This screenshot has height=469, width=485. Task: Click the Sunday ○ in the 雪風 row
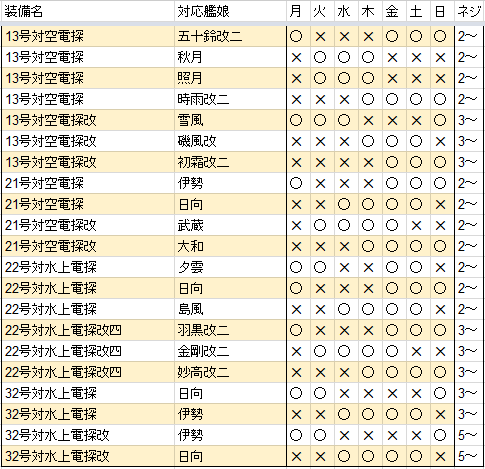coord(440,120)
